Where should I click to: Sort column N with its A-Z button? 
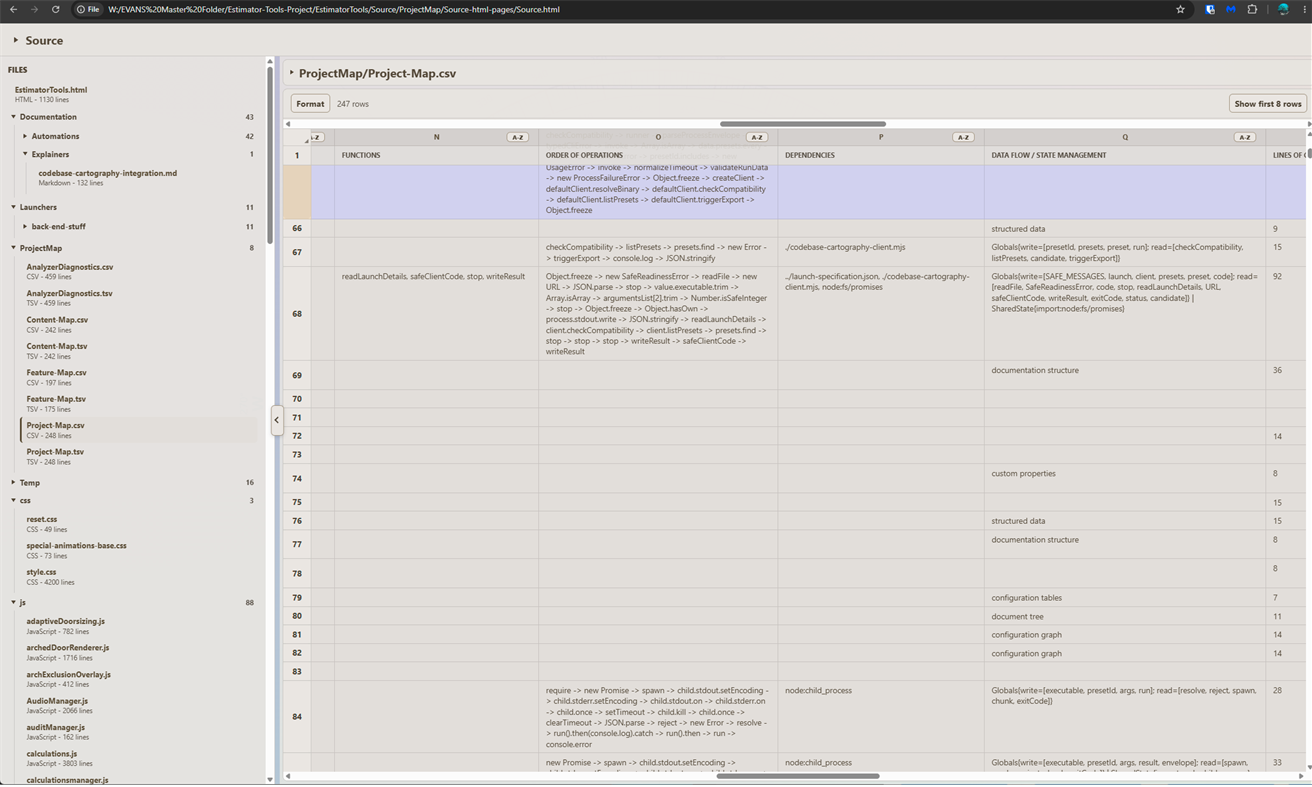click(517, 137)
